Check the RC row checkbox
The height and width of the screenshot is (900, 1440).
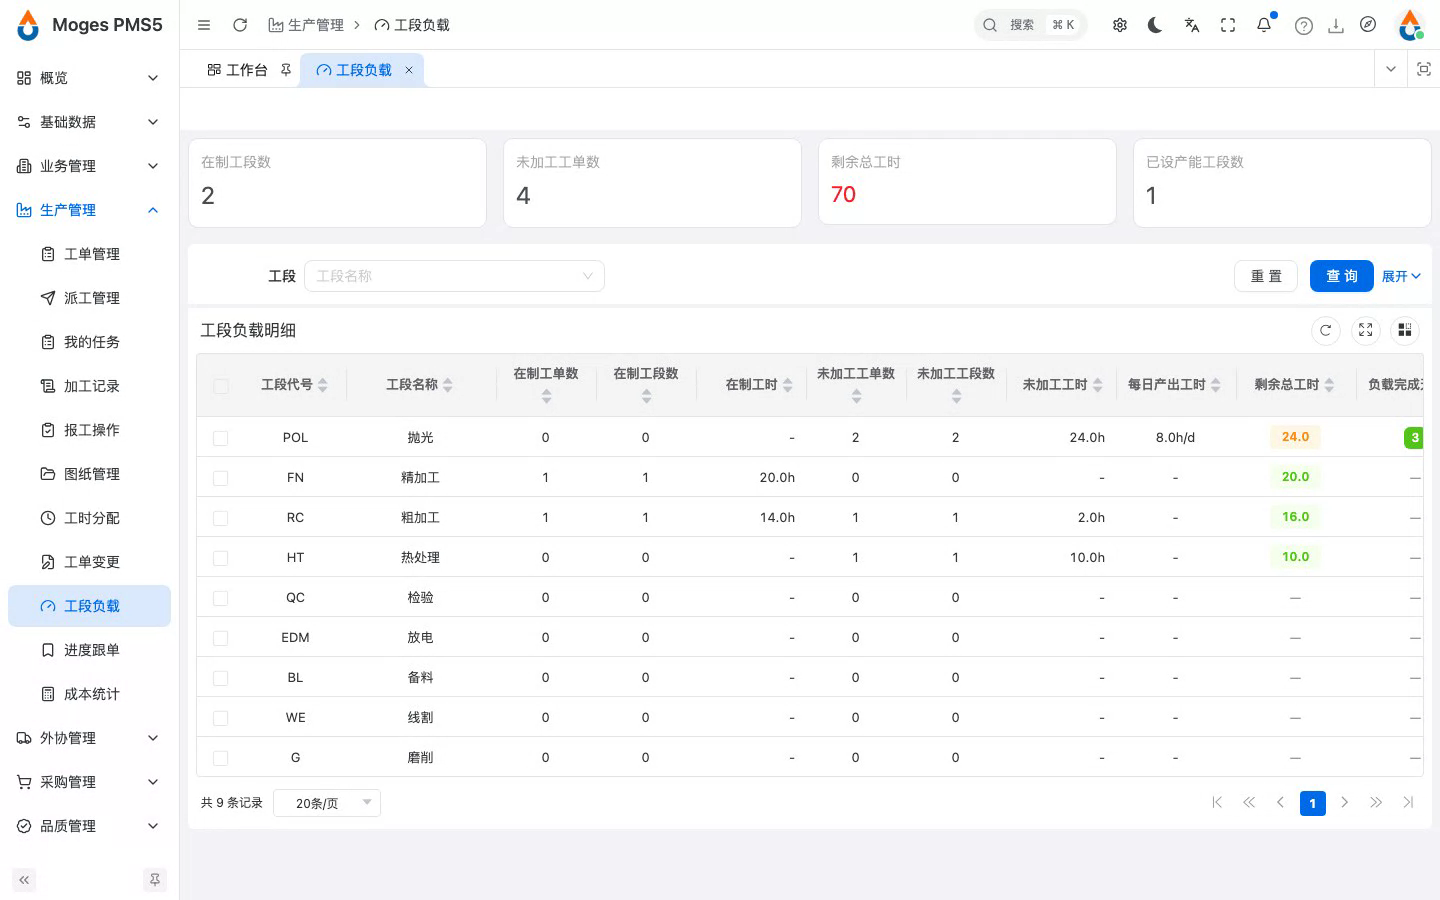(x=221, y=518)
